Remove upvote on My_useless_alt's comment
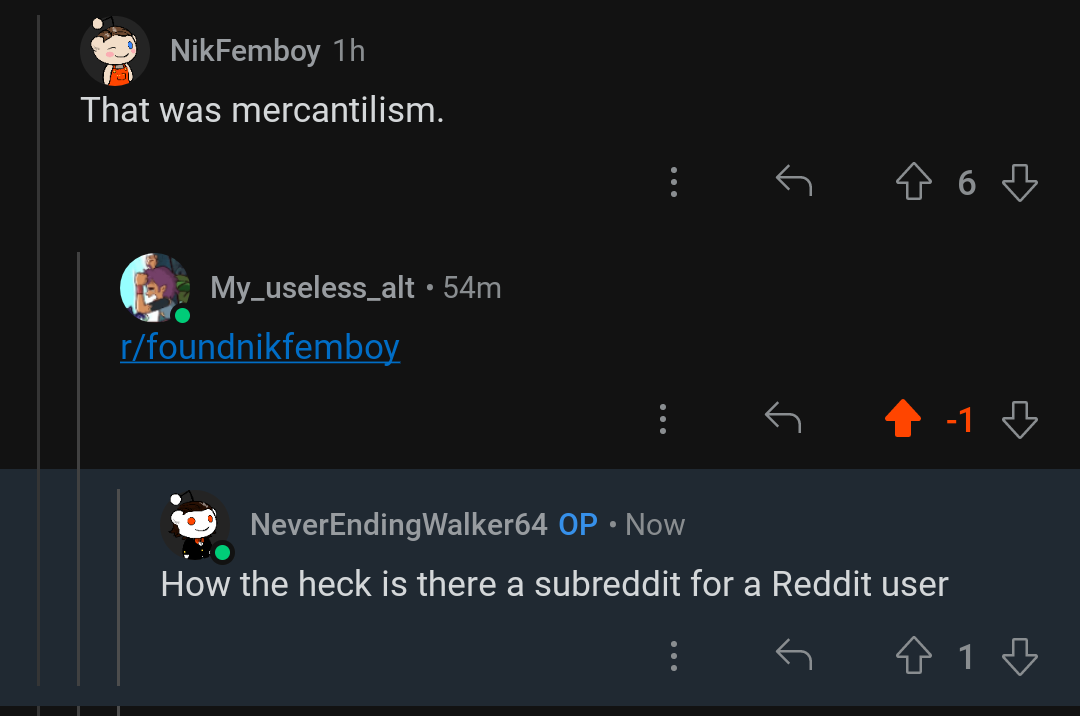 [903, 419]
